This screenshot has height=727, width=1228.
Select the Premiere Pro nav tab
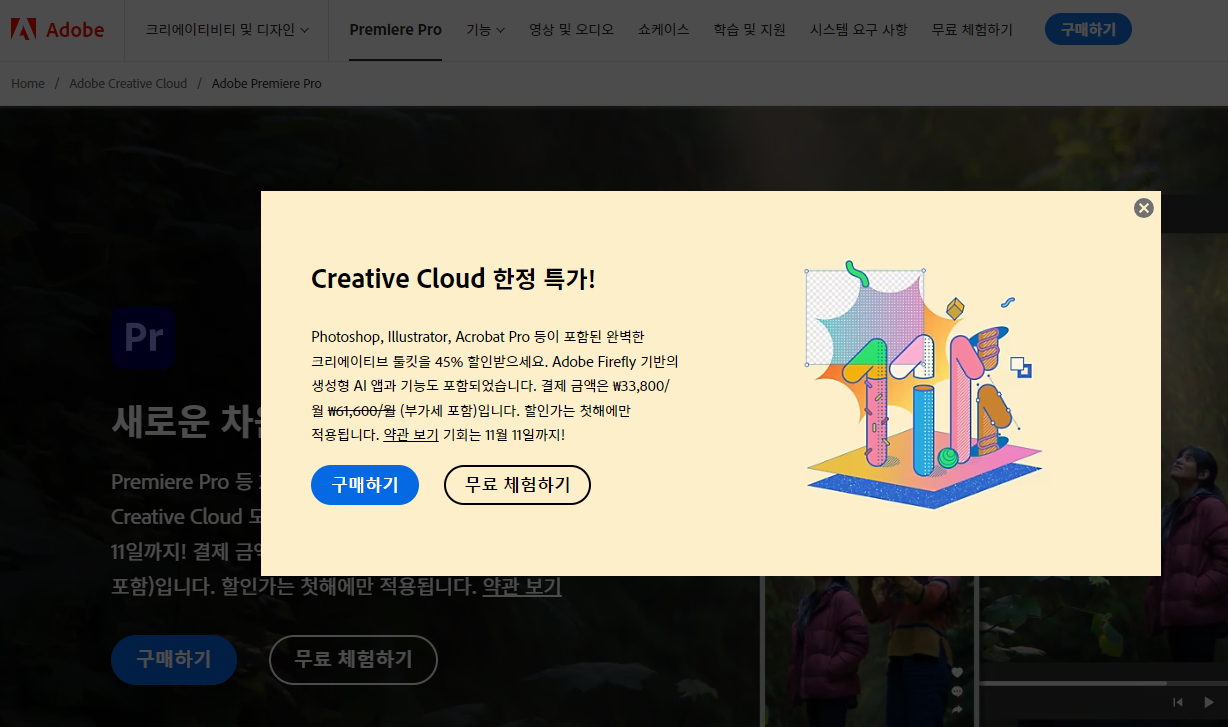coord(395,30)
